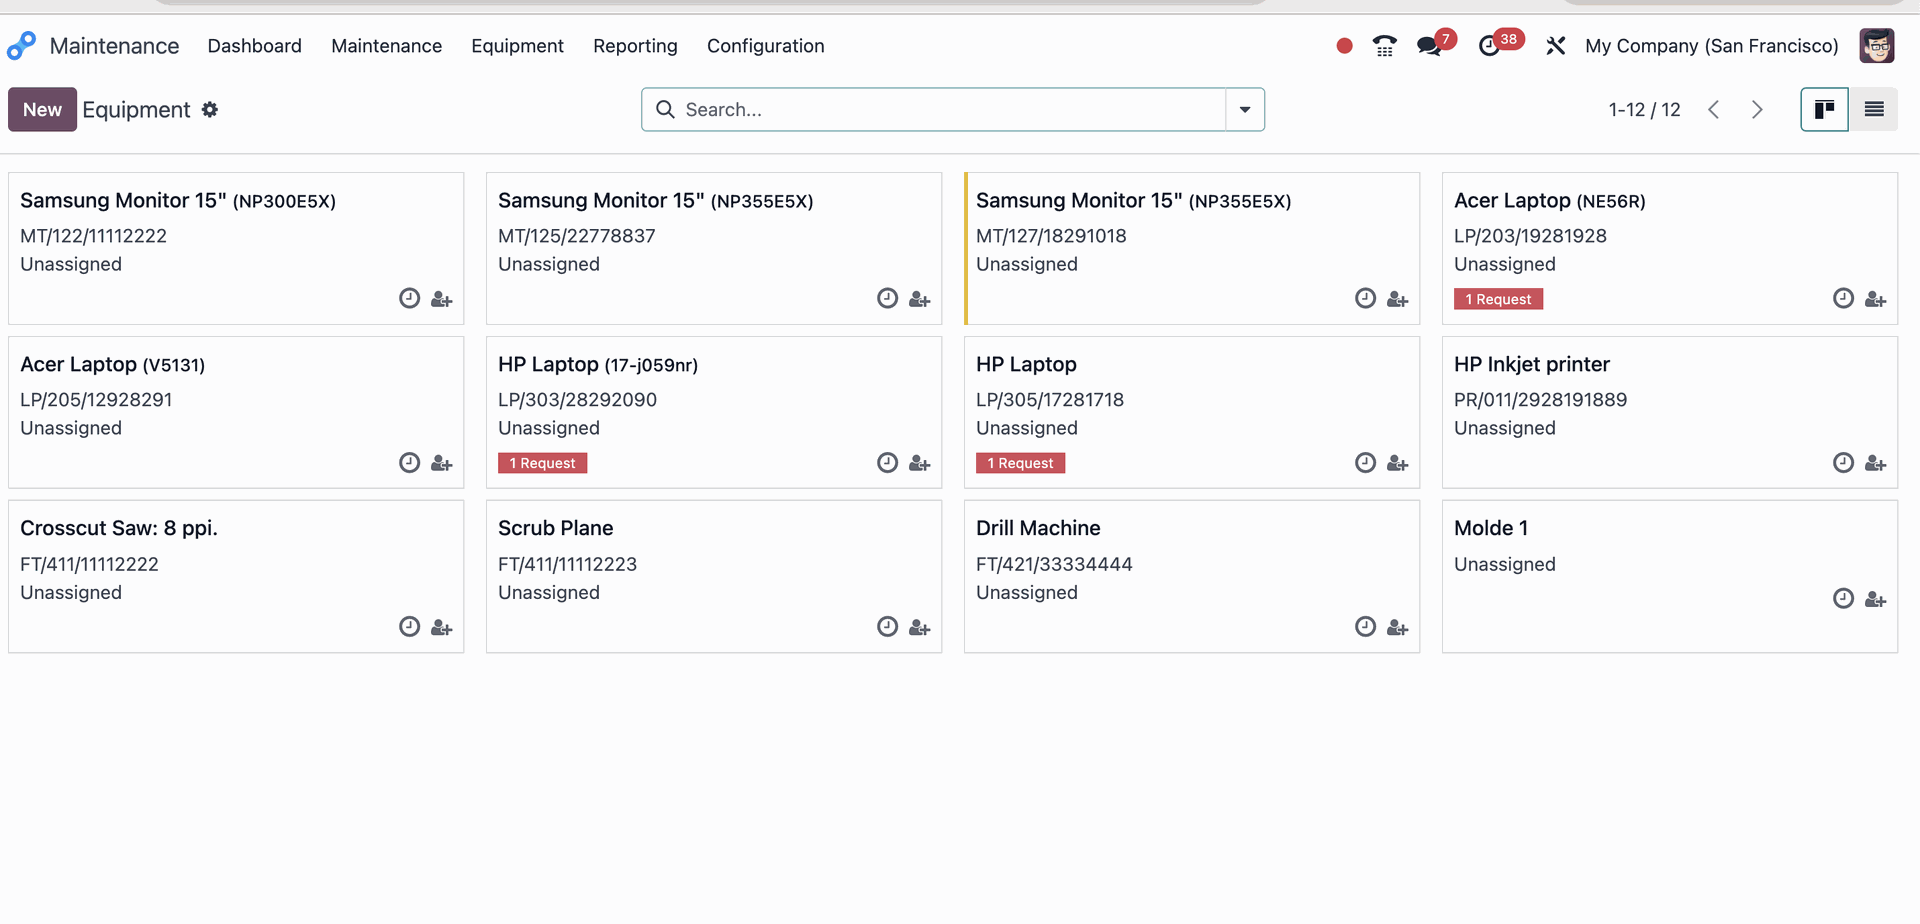This screenshot has width=1920, height=924.
Task: Click Unassigned on Drill Machine card
Action: point(1027,593)
